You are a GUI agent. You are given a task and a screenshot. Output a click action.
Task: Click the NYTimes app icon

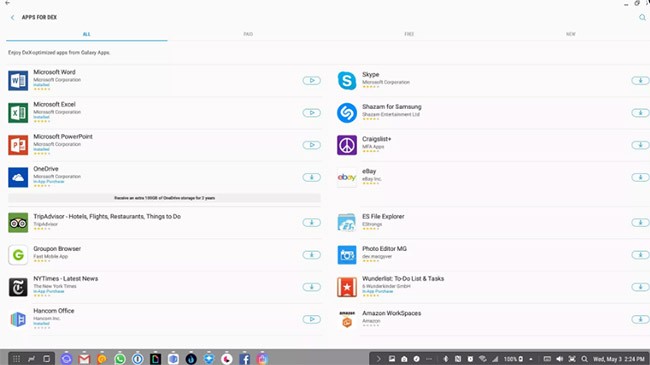point(18,287)
